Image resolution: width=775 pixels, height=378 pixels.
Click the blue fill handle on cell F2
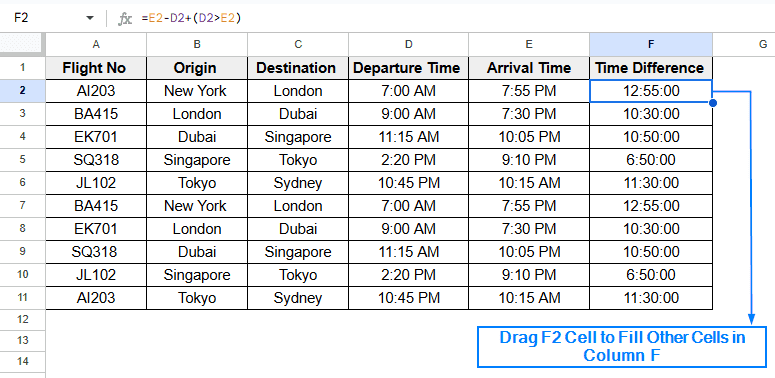(x=712, y=103)
